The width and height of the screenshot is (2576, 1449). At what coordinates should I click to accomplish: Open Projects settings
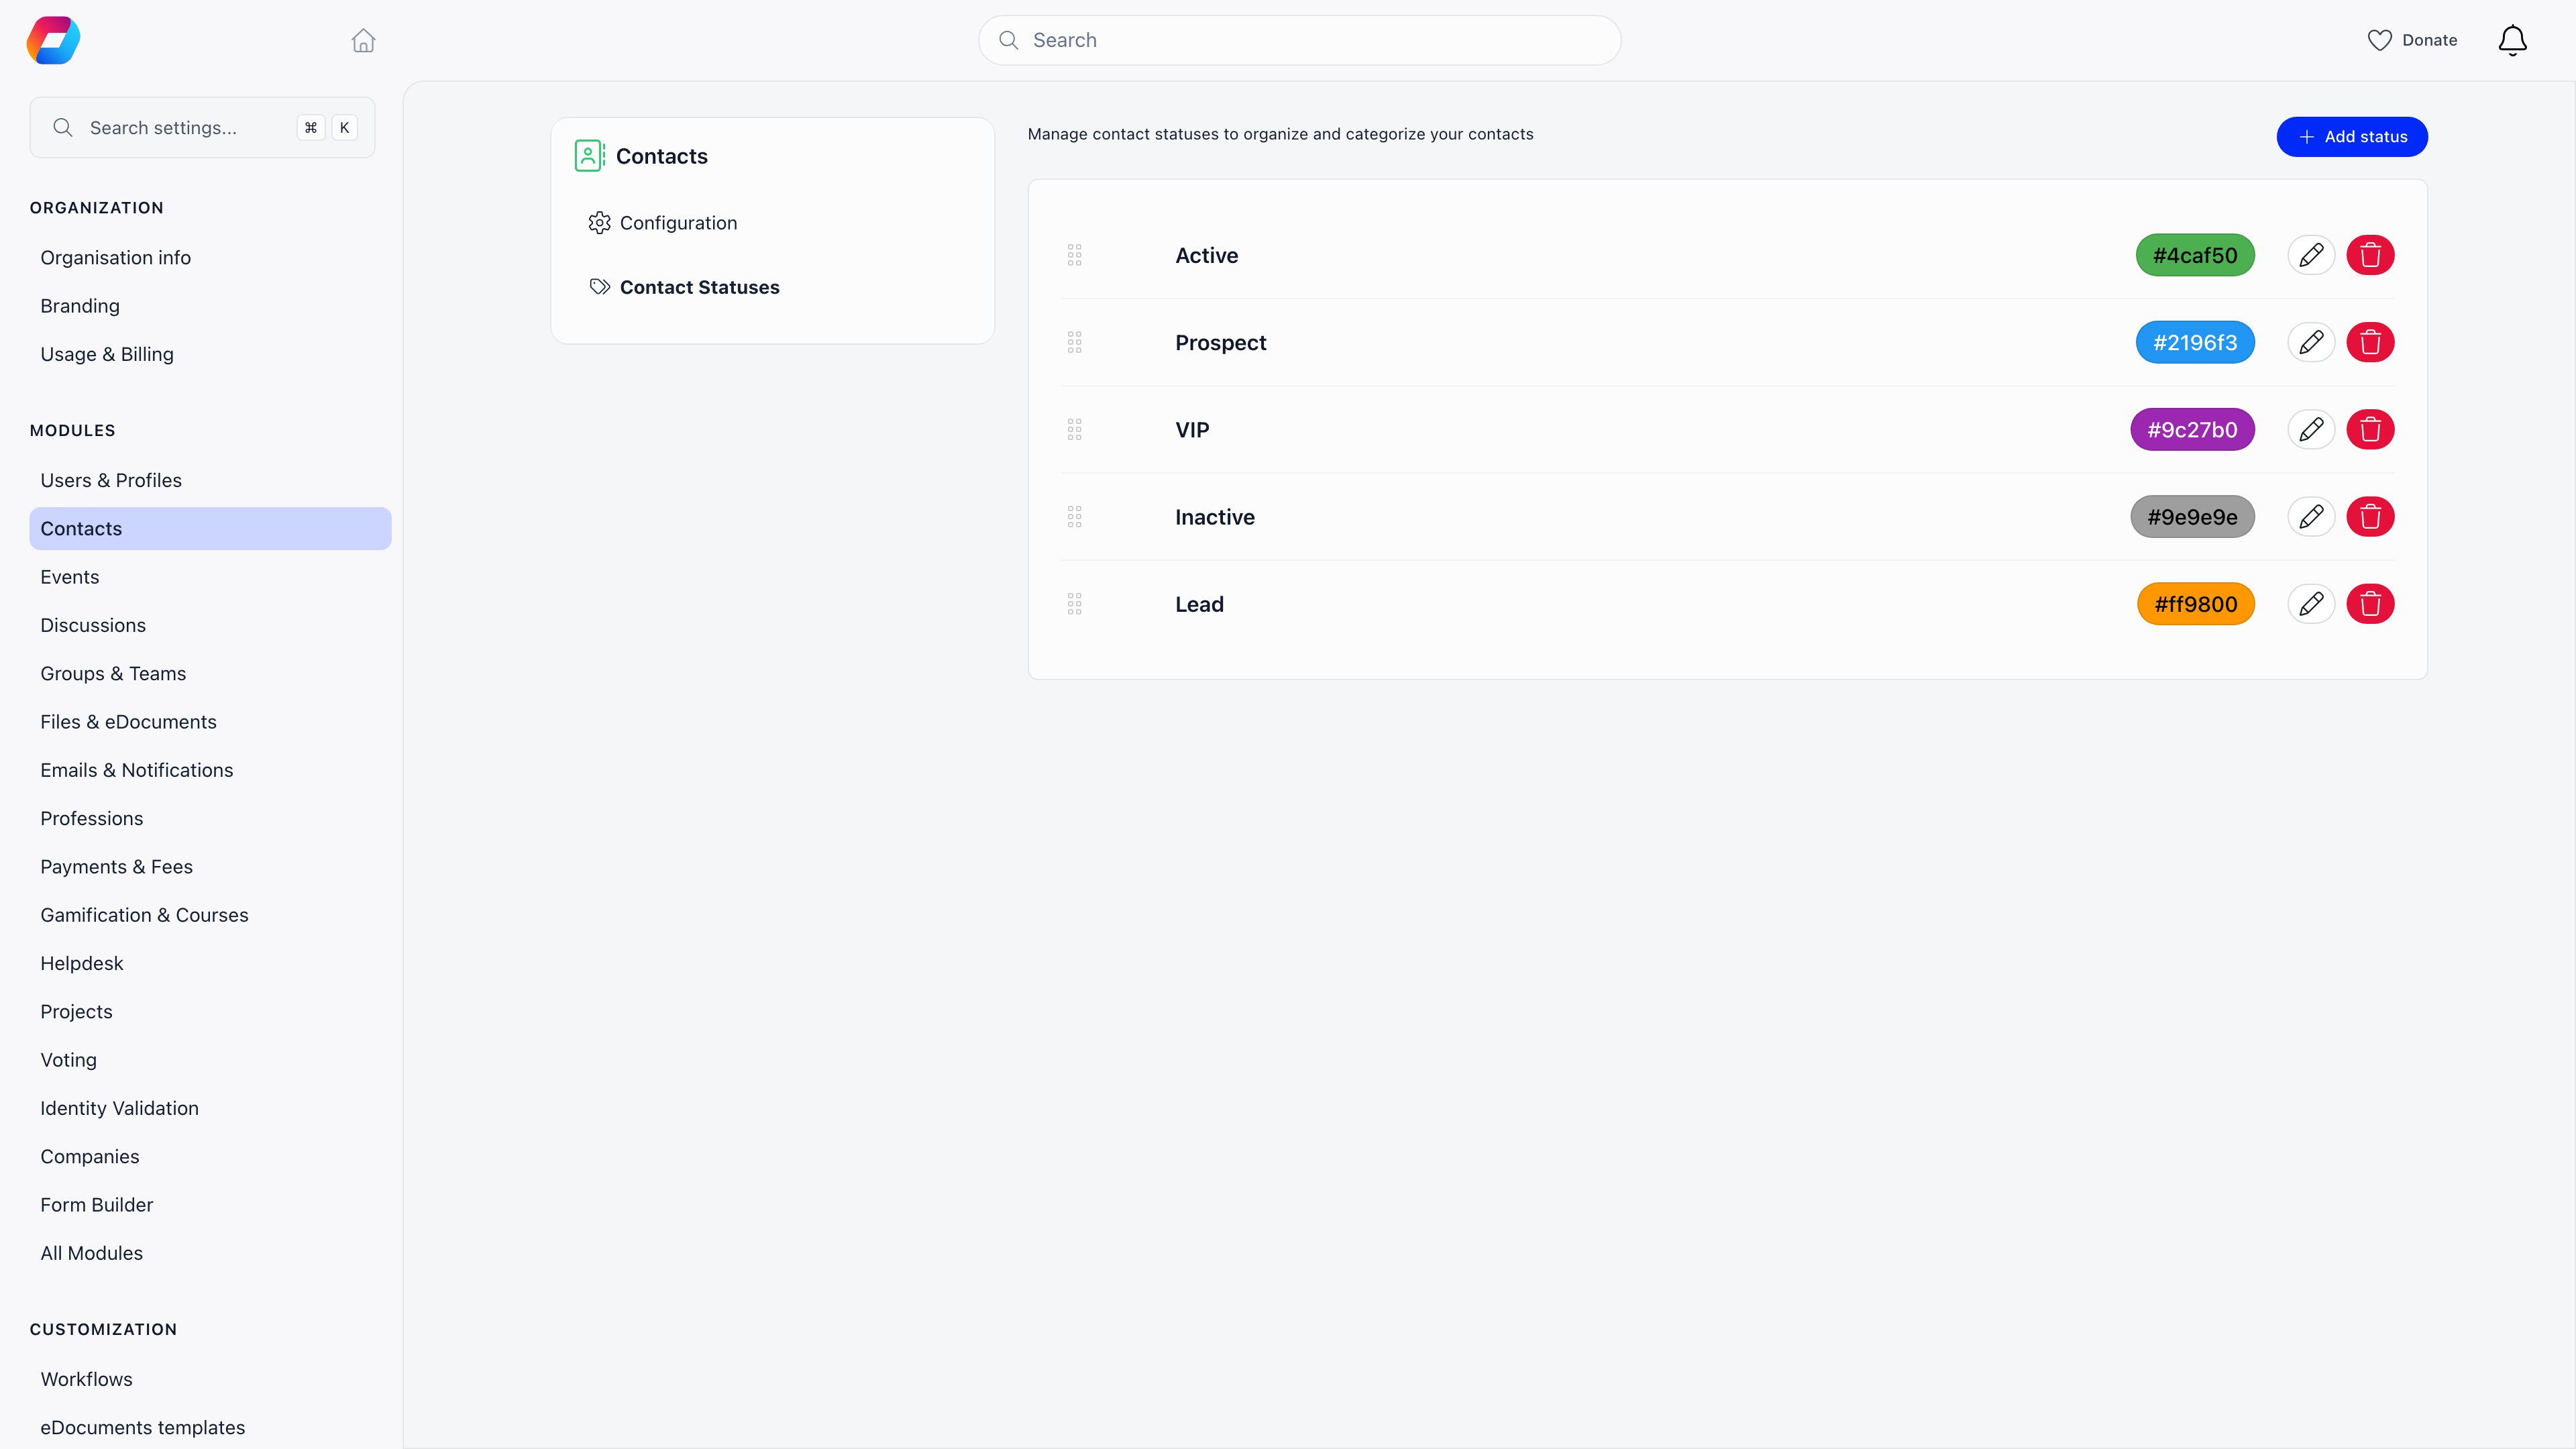click(x=76, y=1011)
